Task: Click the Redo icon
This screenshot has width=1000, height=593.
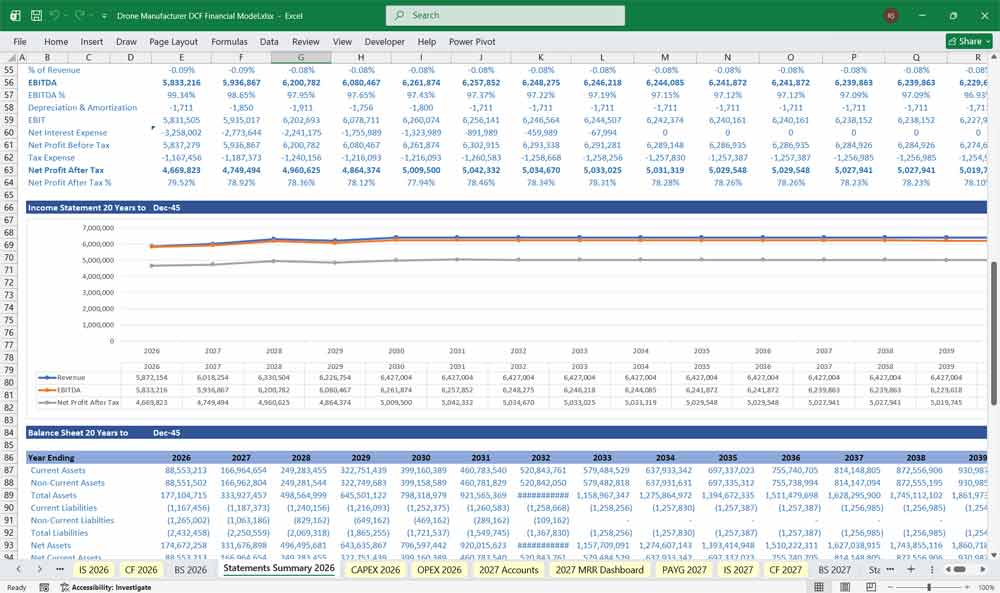Action: (79, 15)
